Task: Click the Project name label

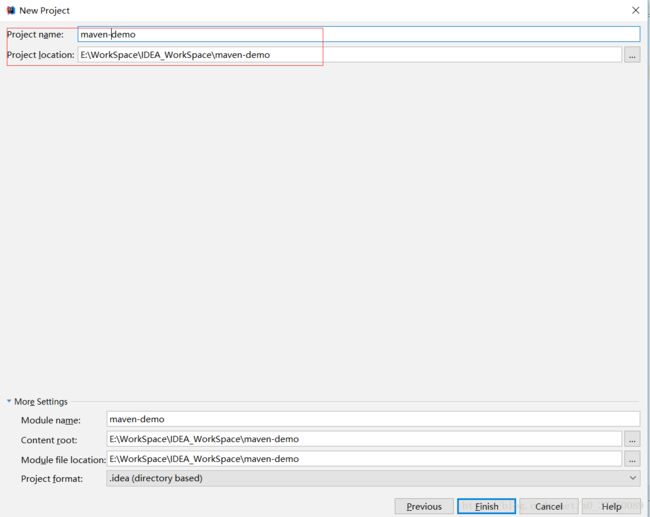Action: tap(35, 34)
